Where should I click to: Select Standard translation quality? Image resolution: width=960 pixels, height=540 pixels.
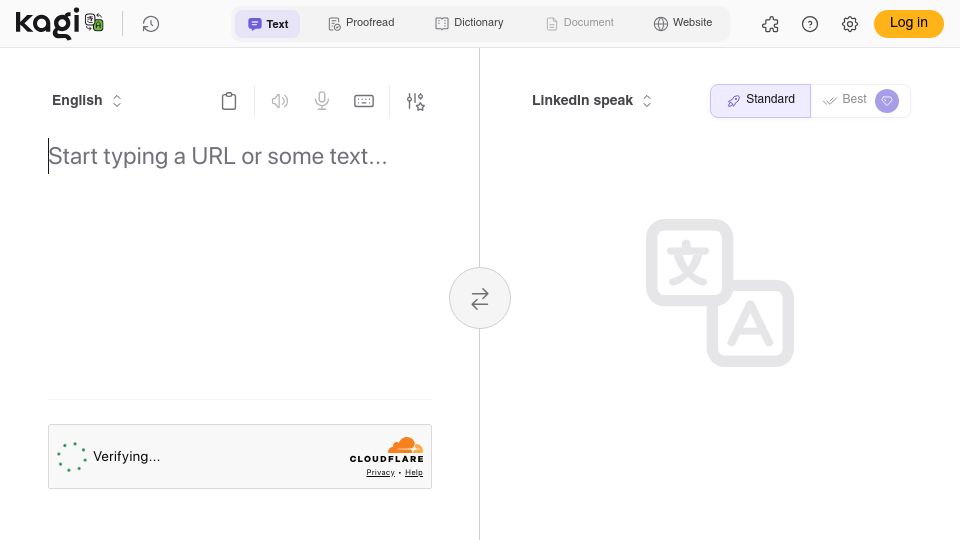click(x=760, y=100)
